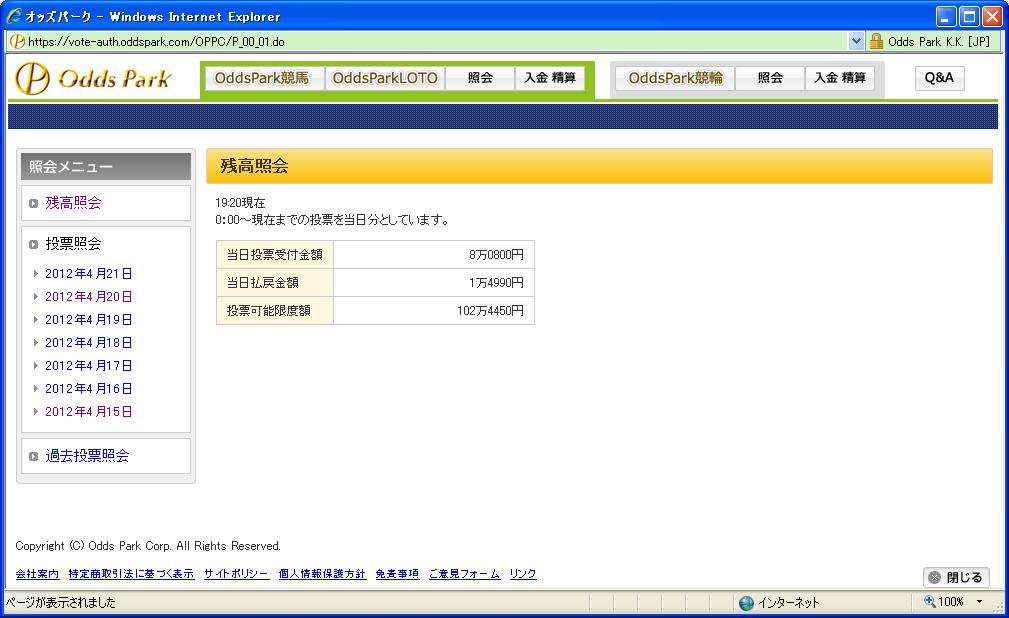The image size is (1009, 618).
Task: View voting records for 2012年4月18日
Action: tap(89, 342)
